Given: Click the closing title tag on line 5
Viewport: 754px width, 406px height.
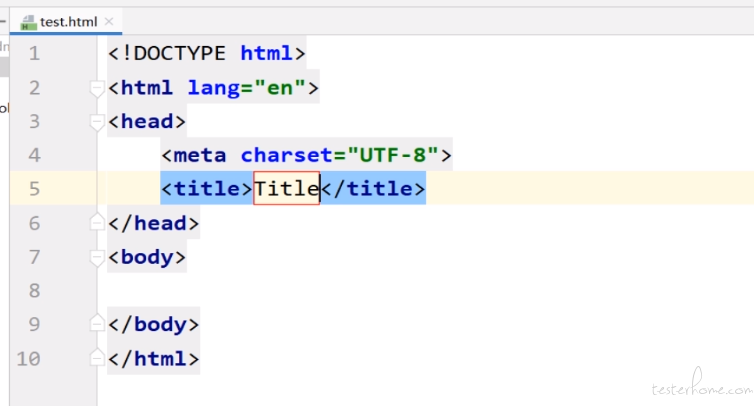Looking at the screenshot, I should coord(373,188).
